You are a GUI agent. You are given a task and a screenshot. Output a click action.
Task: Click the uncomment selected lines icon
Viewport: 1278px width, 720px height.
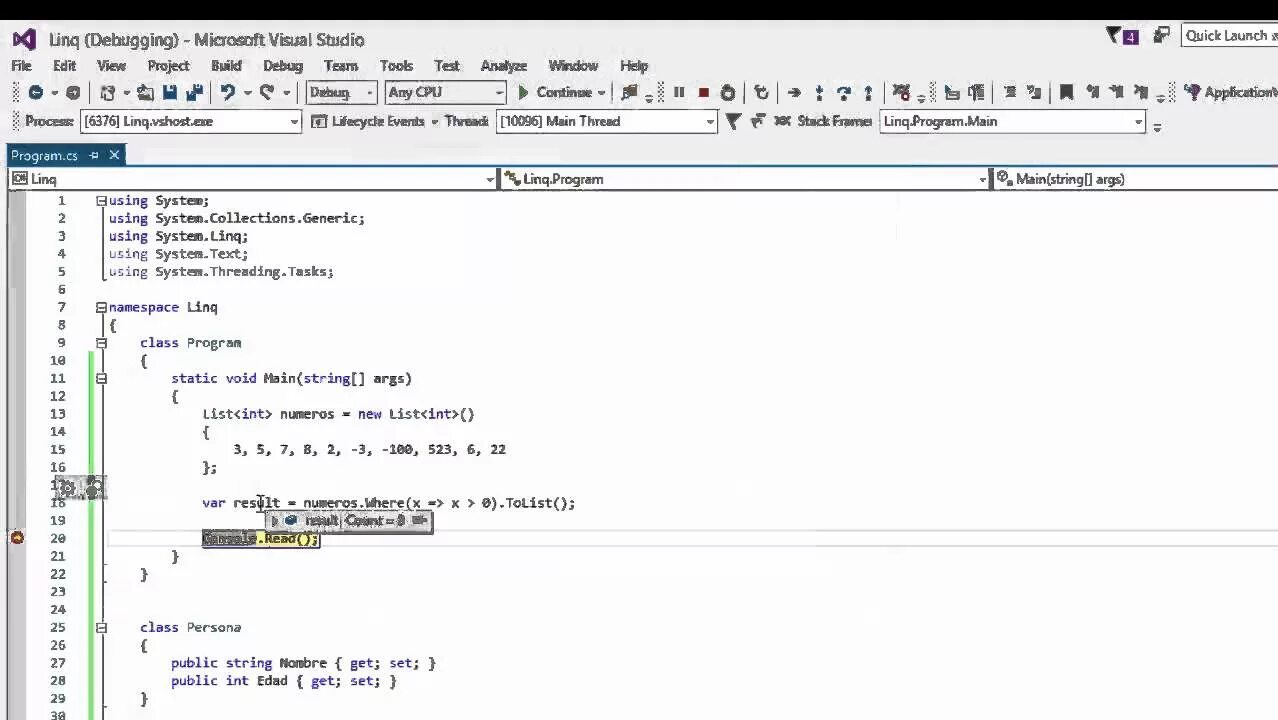coord(1034,92)
